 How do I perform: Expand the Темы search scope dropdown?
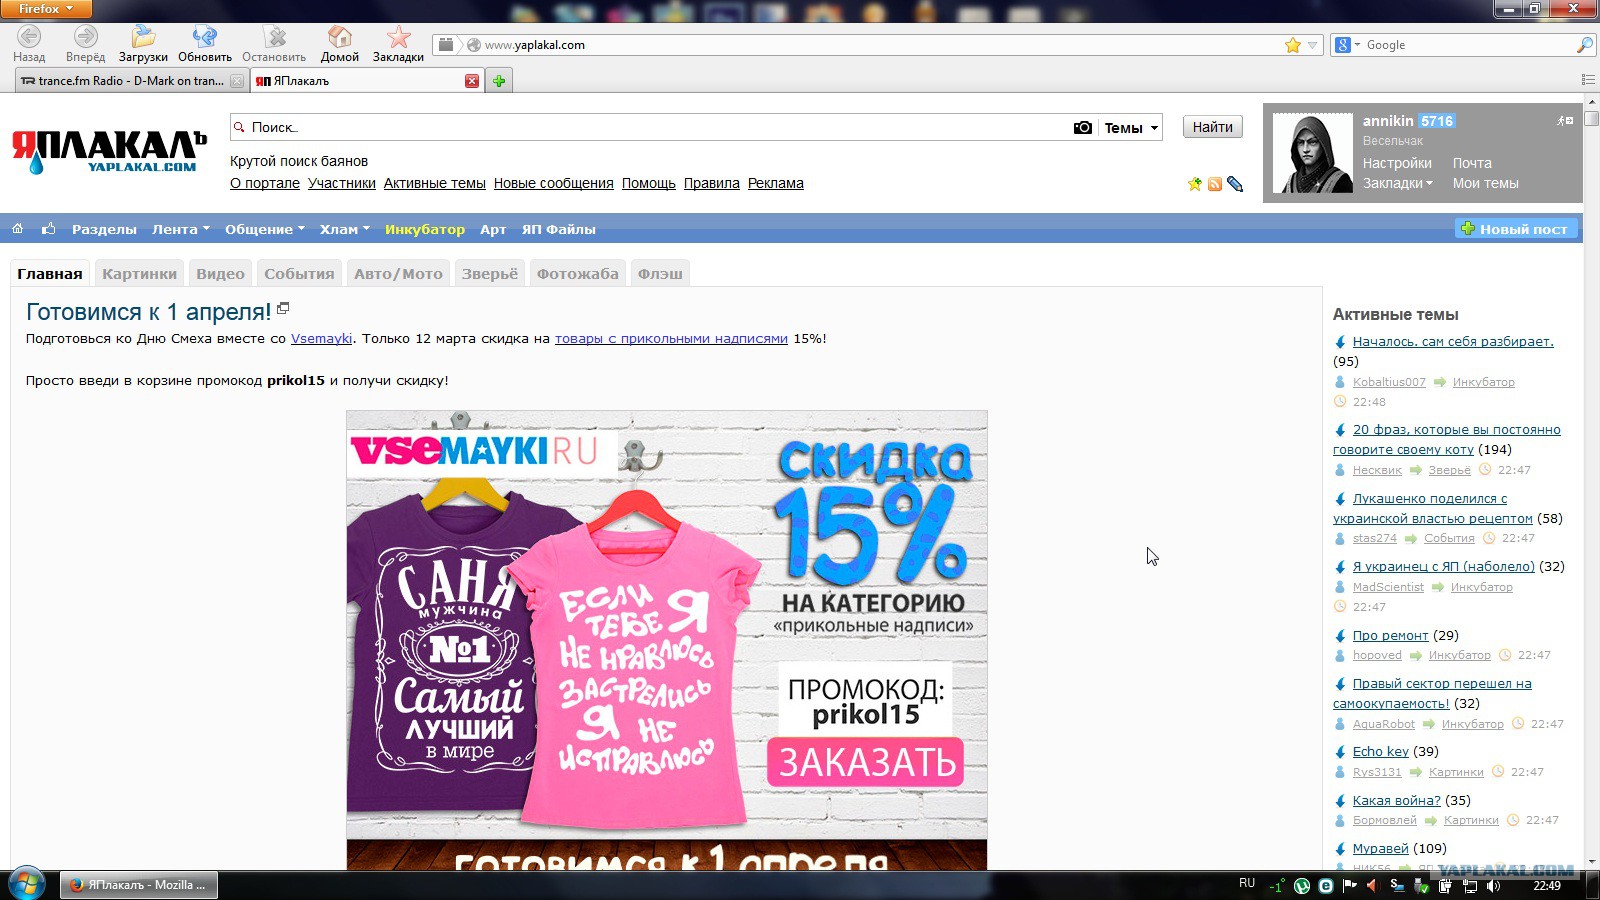(x=1131, y=128)
